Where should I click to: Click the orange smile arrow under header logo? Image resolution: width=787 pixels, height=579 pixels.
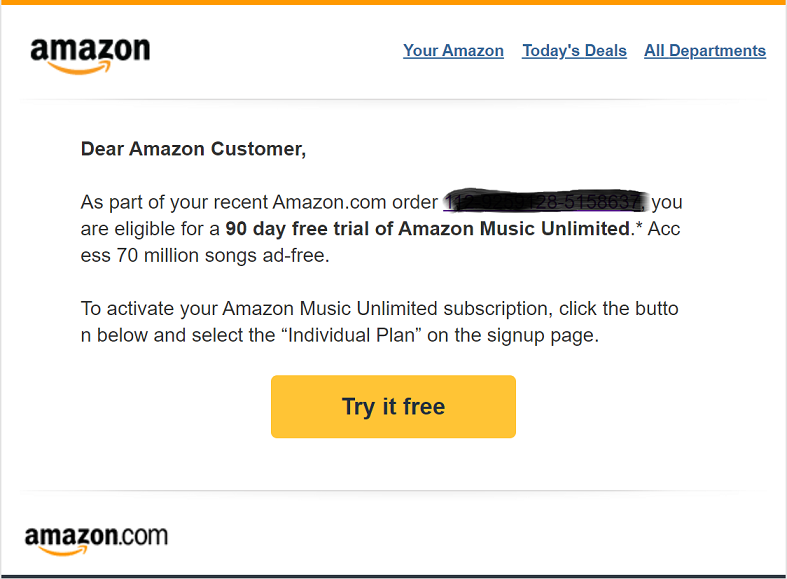pyautogui.click(x=79, y=68)
